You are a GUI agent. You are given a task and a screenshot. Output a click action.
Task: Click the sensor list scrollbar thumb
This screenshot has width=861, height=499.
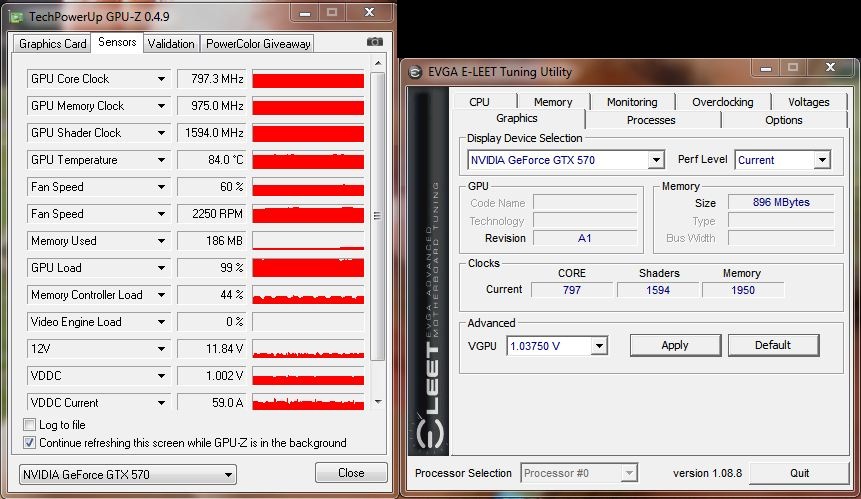[377, 216]
